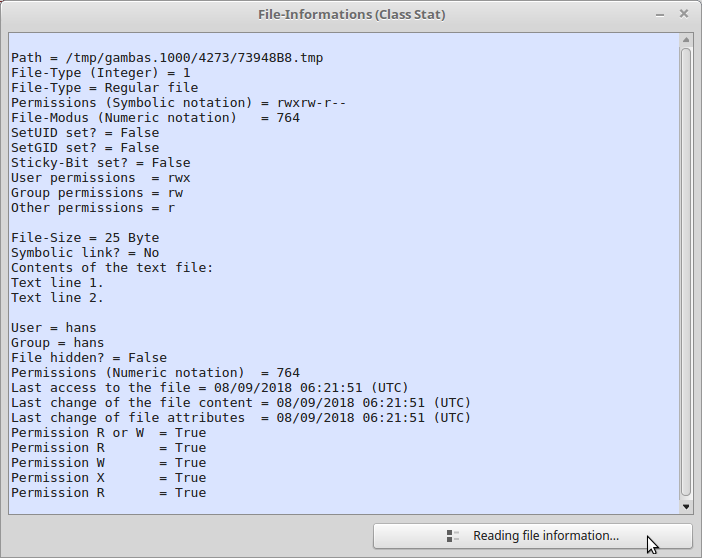Viewport: 702px width, 558px height.
Task: Click the File hidden? = False line
Action: coord(89,358)
